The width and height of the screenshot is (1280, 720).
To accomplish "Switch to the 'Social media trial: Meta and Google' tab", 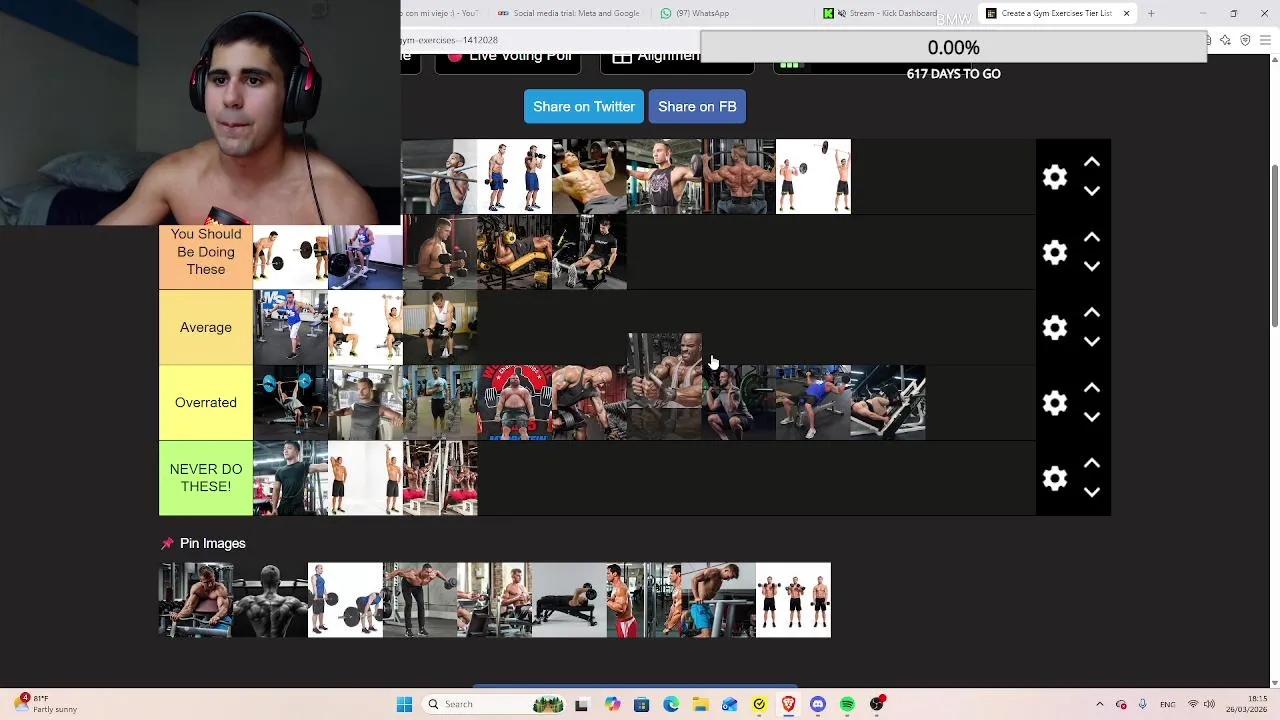I will 568,13.
